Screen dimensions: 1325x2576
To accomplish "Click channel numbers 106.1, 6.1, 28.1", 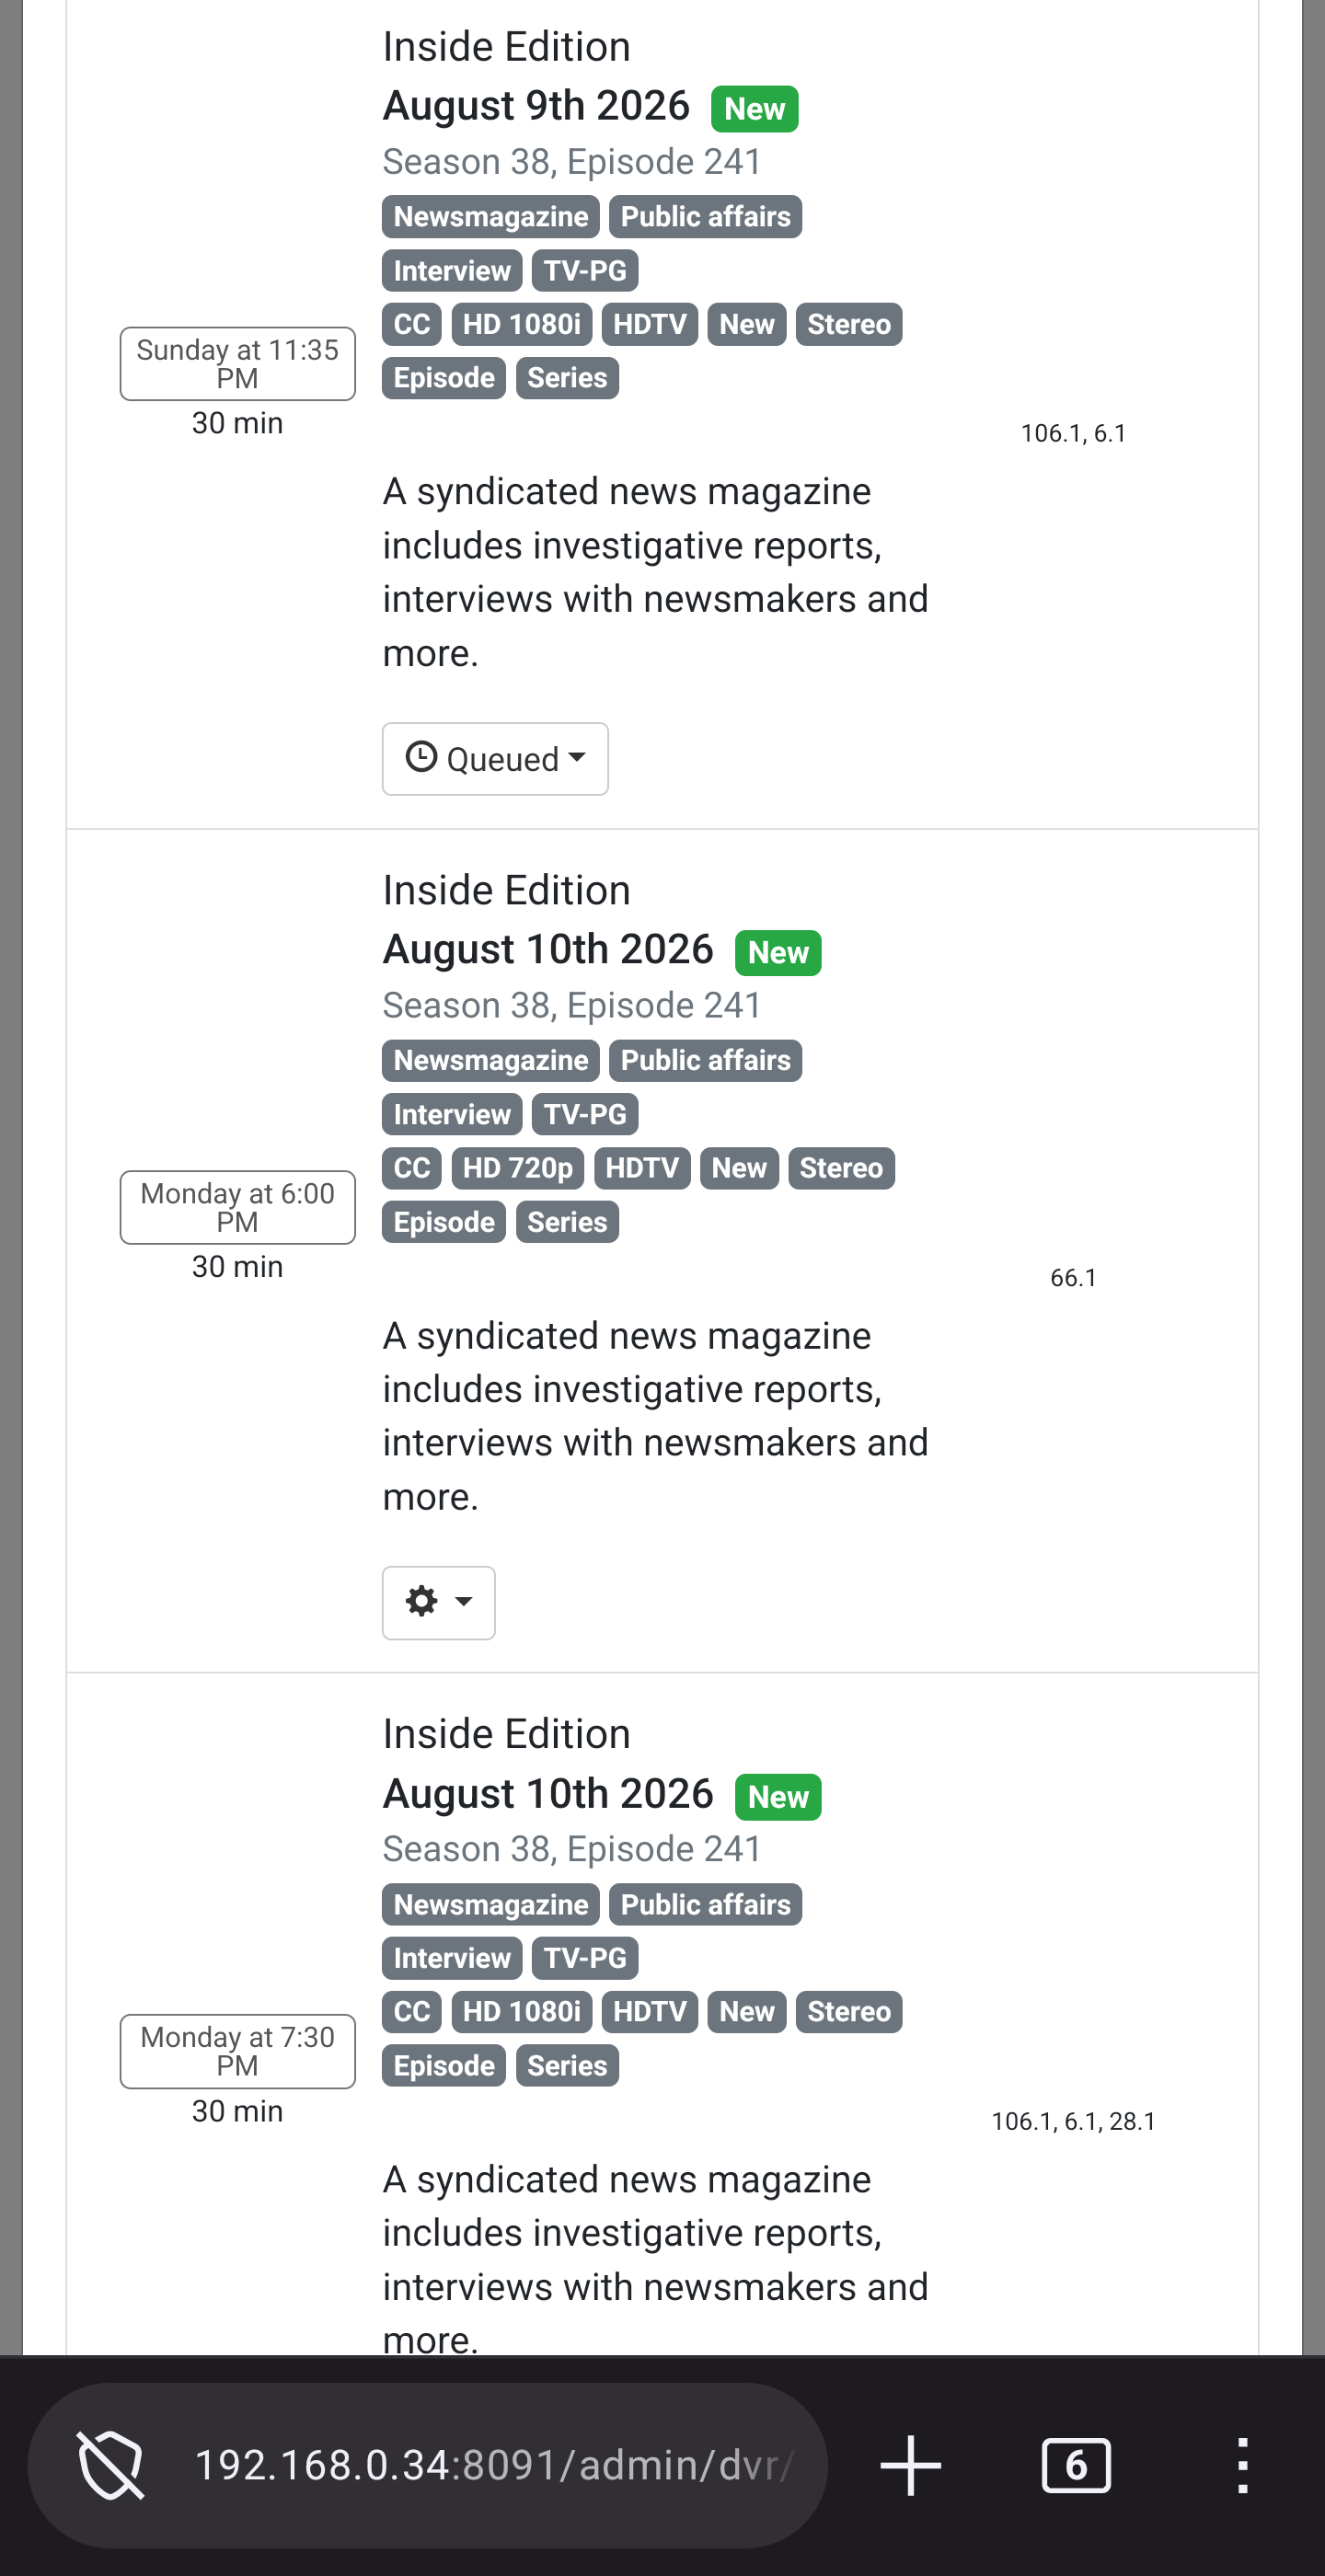I will [x=1073, y=2121].
